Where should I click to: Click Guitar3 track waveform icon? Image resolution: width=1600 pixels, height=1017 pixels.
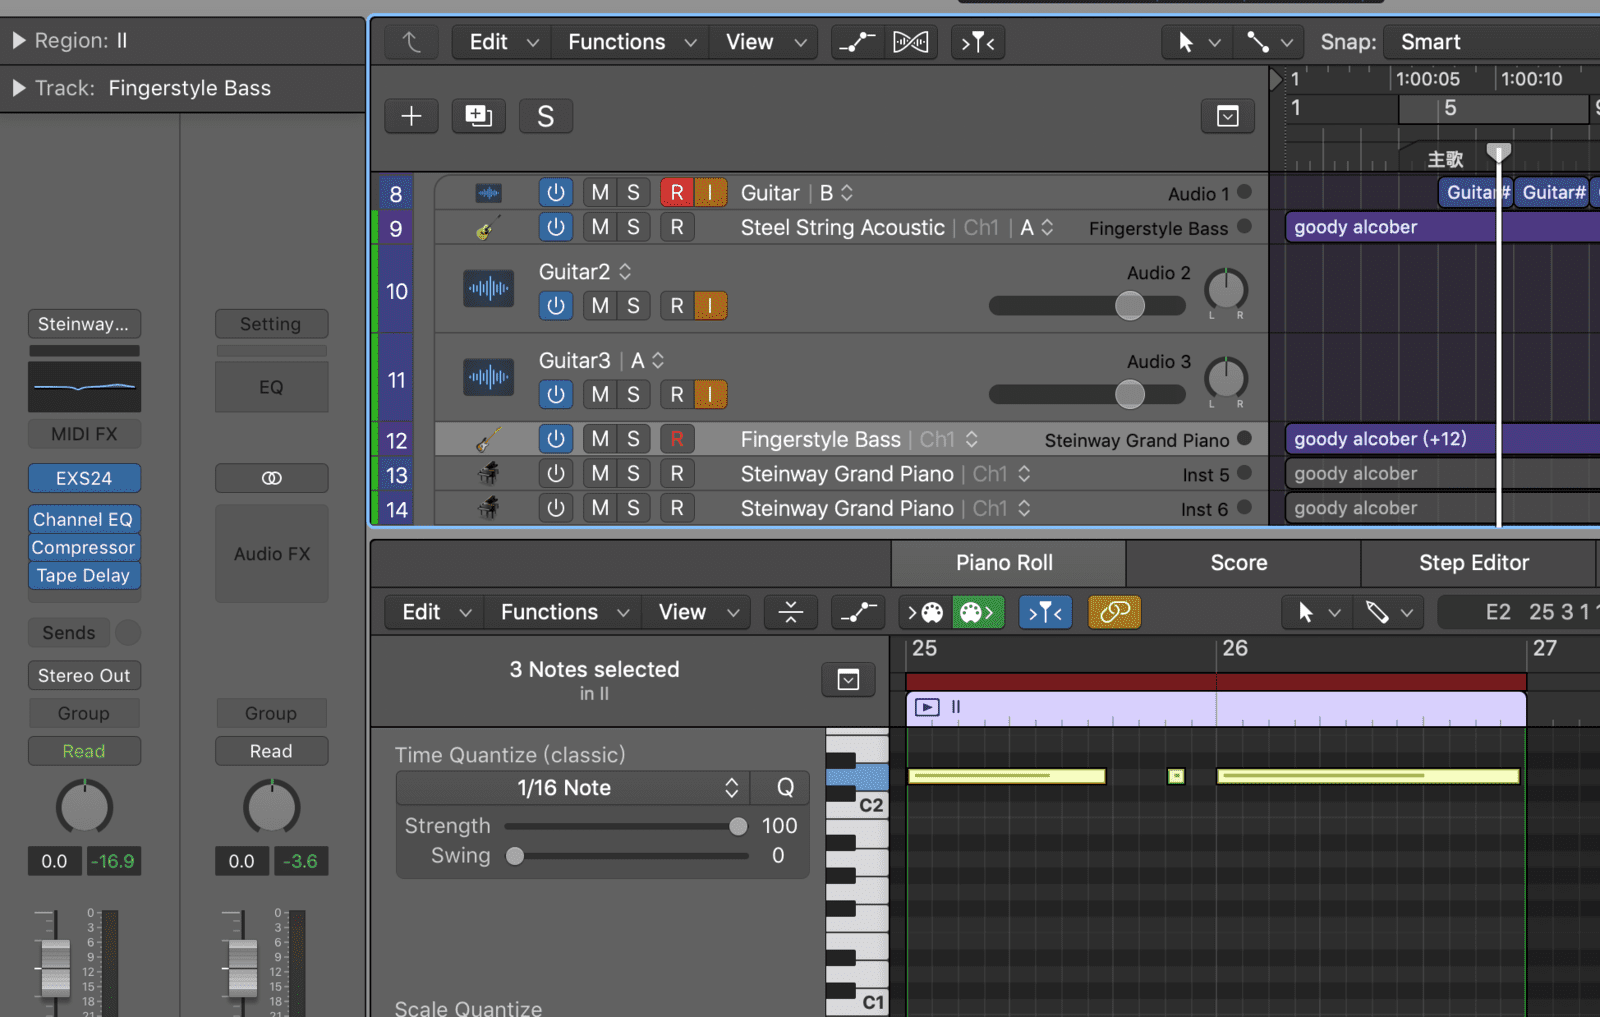[488, 378]
